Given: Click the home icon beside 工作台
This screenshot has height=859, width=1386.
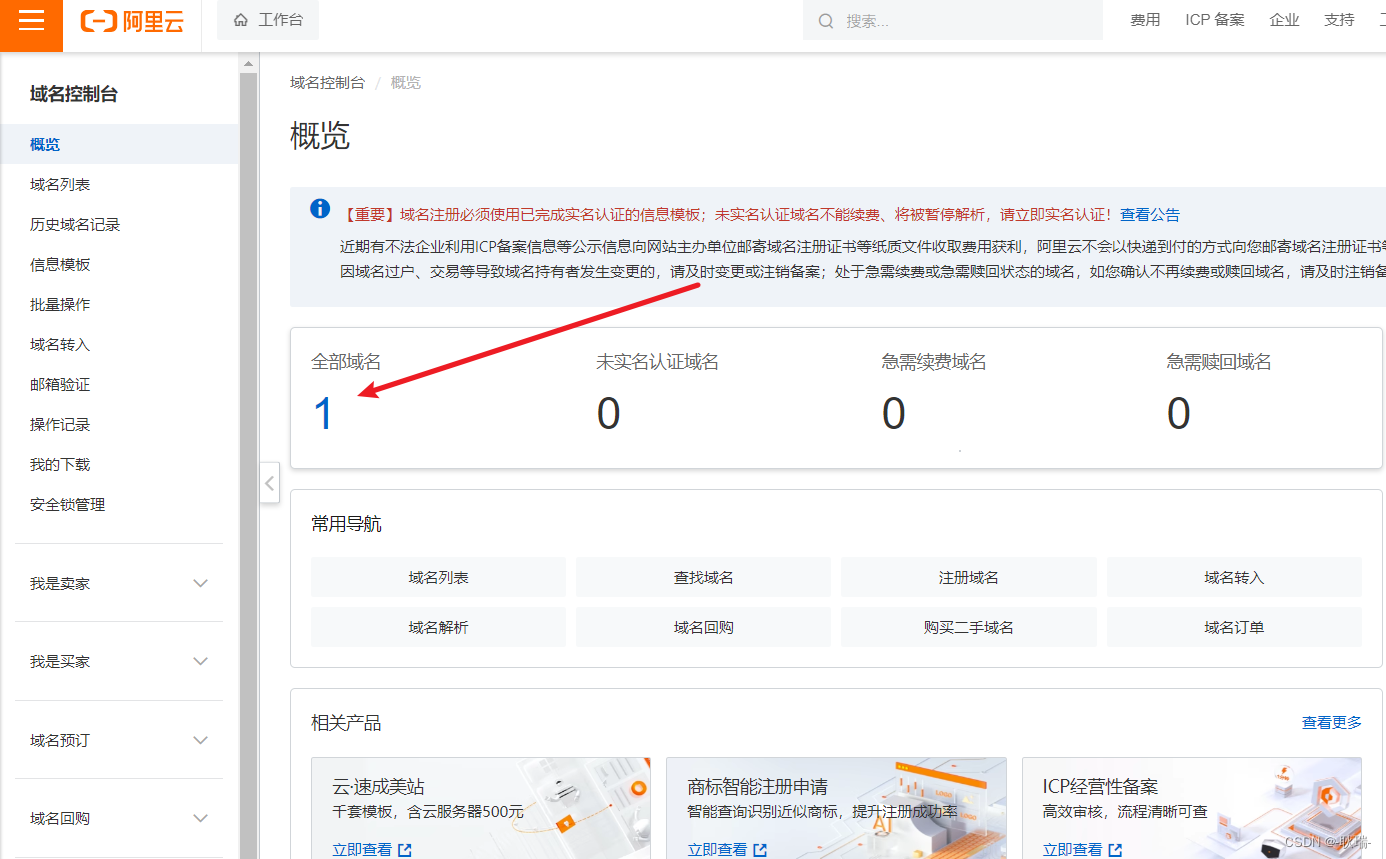Looking at the screenshot, I should pyautogui.click(x=241, y=20).
